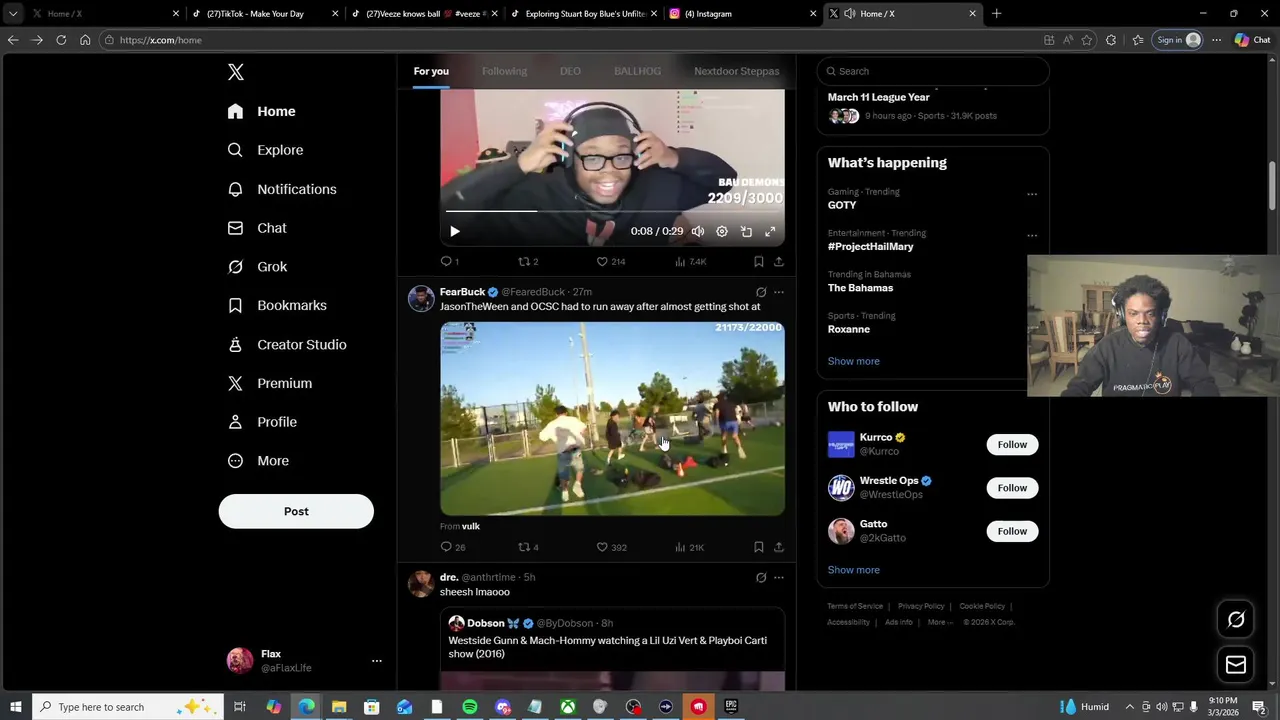Switch to the DEO timeline tab
The image size is (1280, 720).
570,71
